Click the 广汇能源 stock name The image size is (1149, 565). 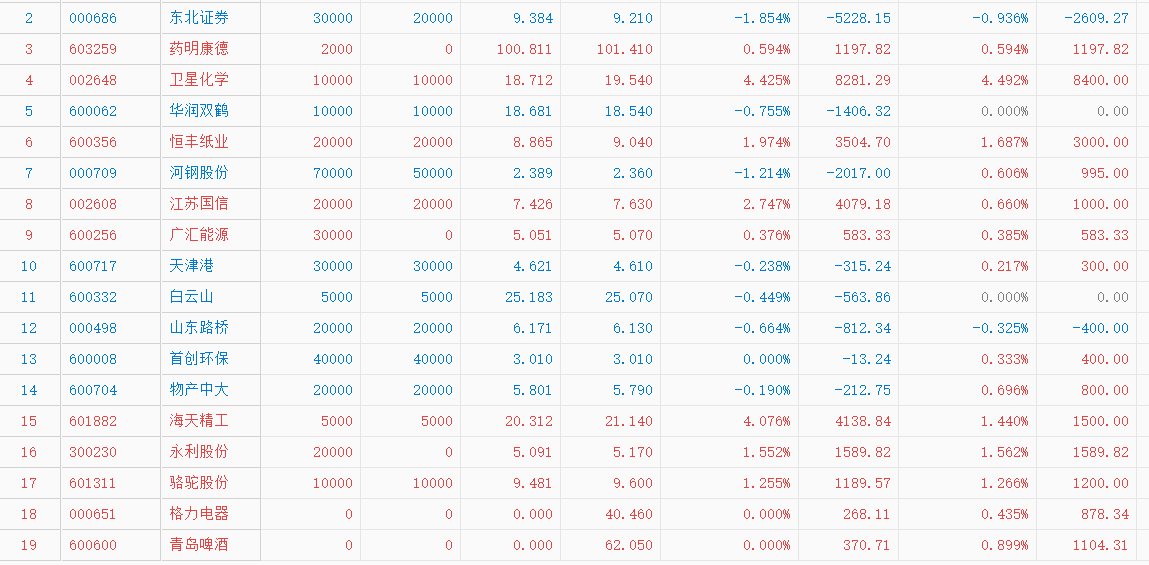199,235
